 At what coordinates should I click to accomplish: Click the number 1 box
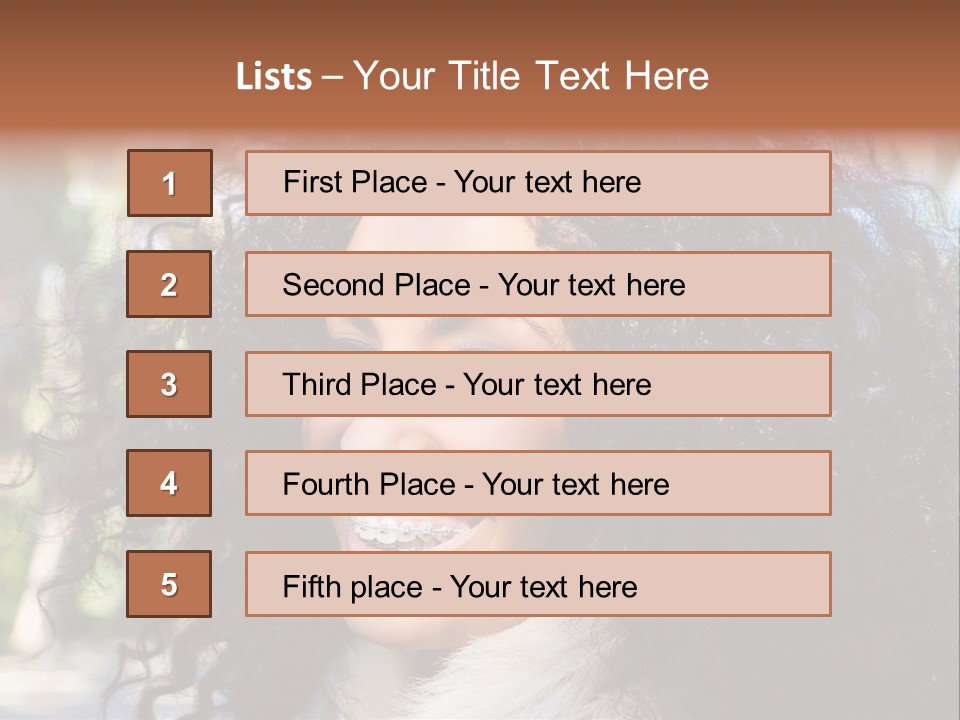170,183
